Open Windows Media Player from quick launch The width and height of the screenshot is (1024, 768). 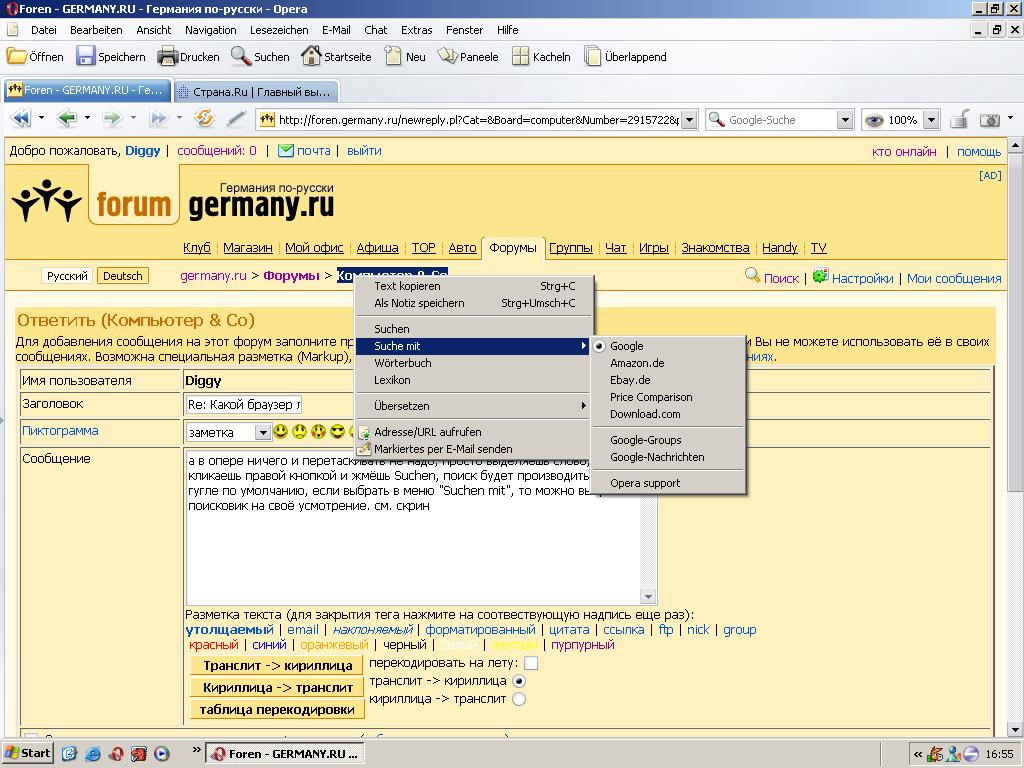click(161, 754)
